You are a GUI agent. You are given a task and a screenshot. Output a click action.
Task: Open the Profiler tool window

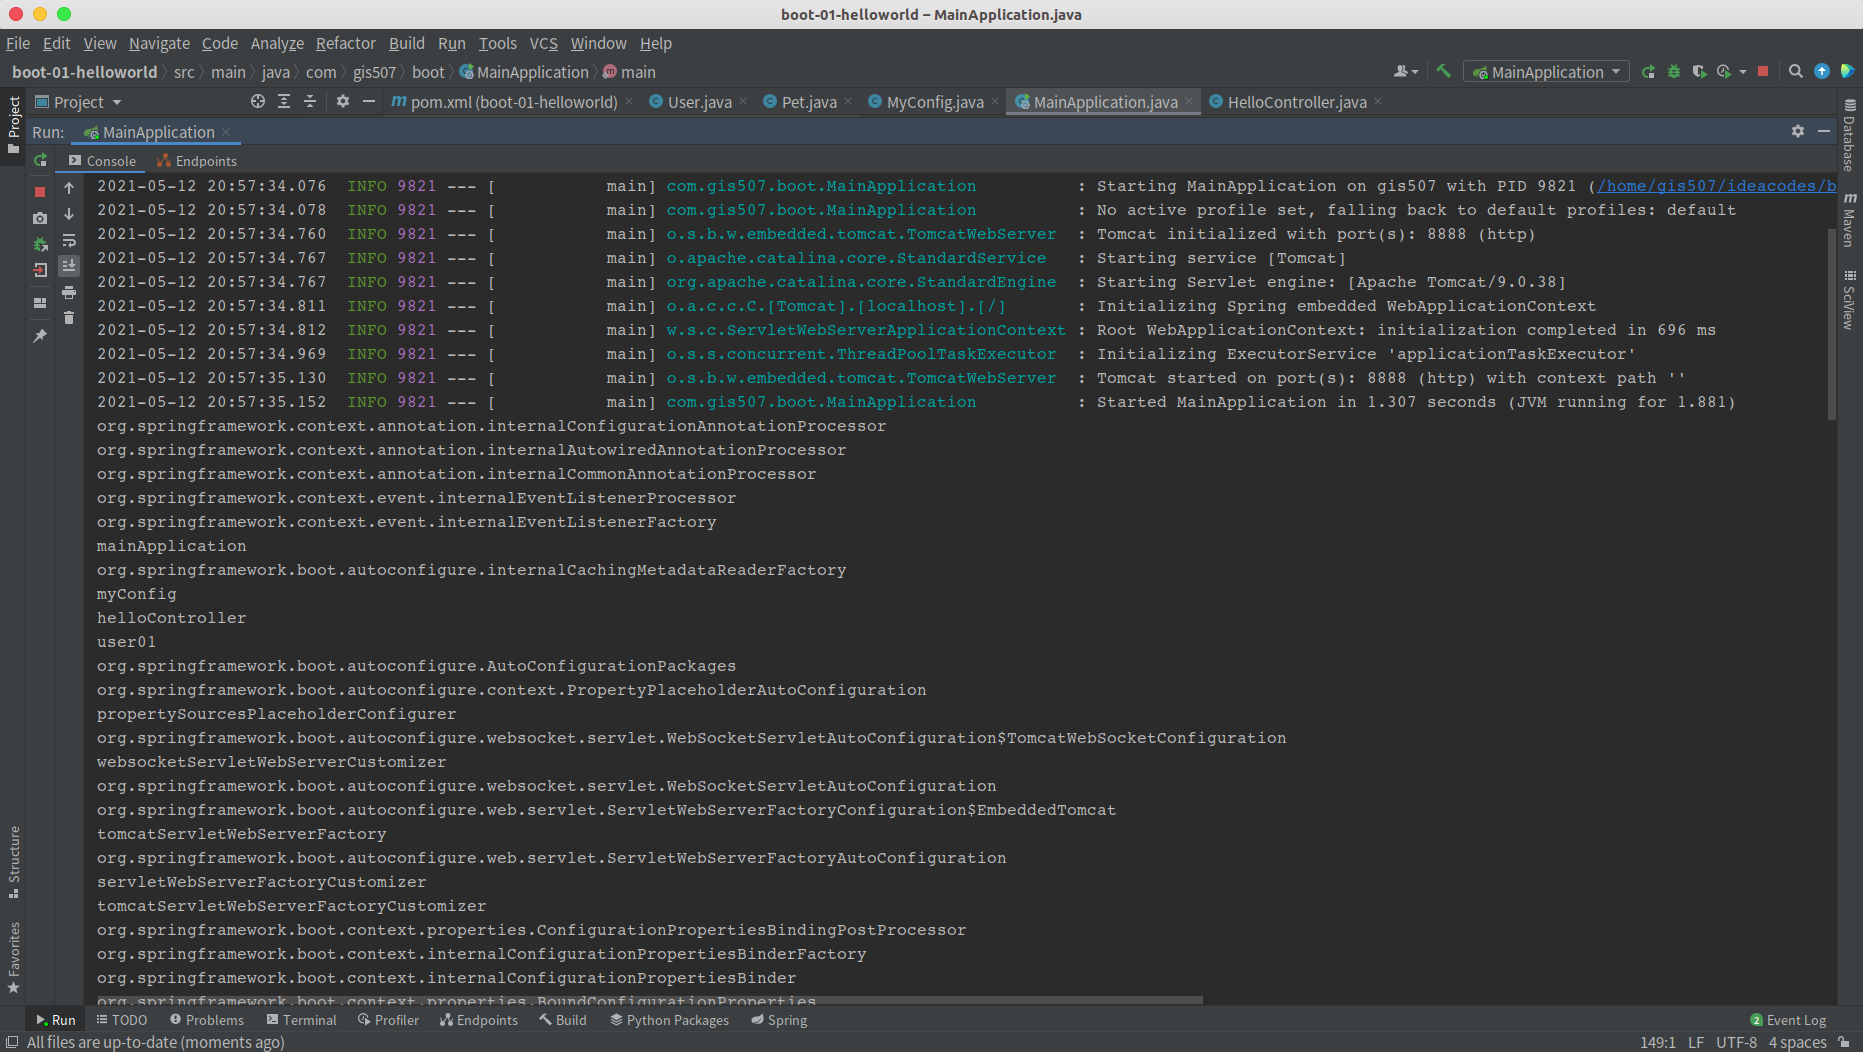(x=388, y=1020)
